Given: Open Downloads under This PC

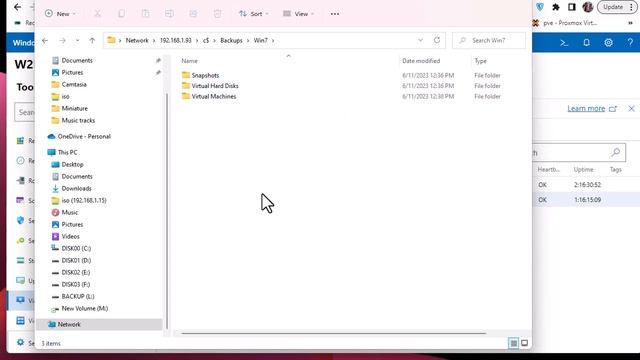Looking at the screenshot, I should point(76,189).
